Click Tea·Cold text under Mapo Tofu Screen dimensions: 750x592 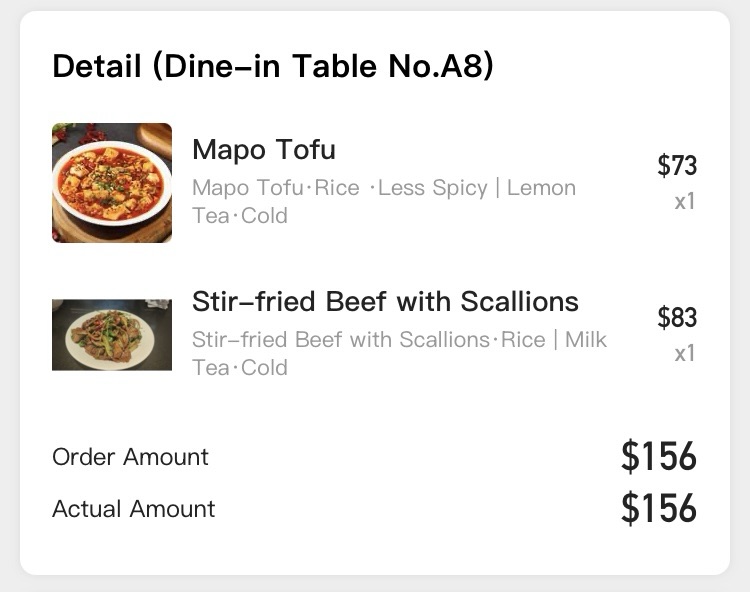click(240, 216)
